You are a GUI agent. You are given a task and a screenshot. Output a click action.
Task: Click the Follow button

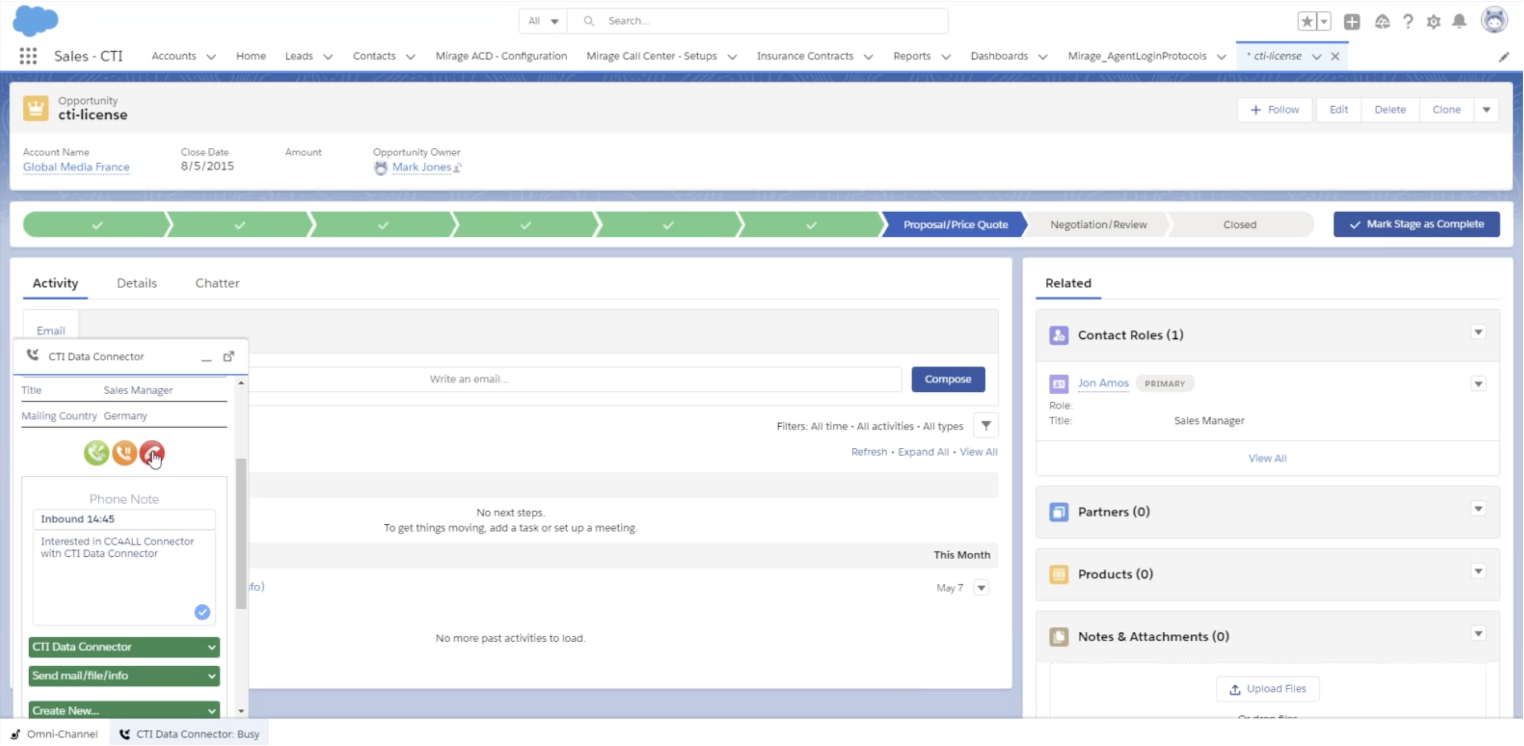pos(1275,110)
